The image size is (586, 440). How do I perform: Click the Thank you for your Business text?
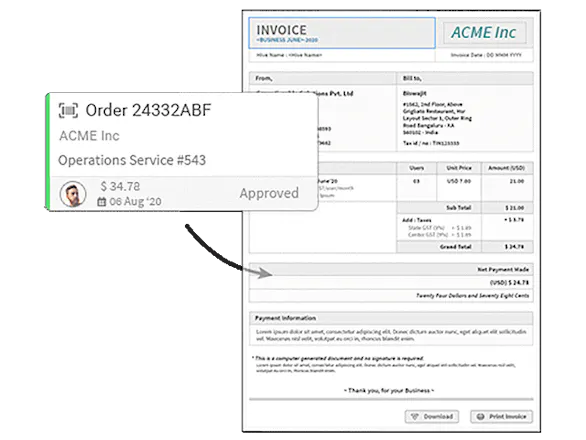tap(389, 391)
